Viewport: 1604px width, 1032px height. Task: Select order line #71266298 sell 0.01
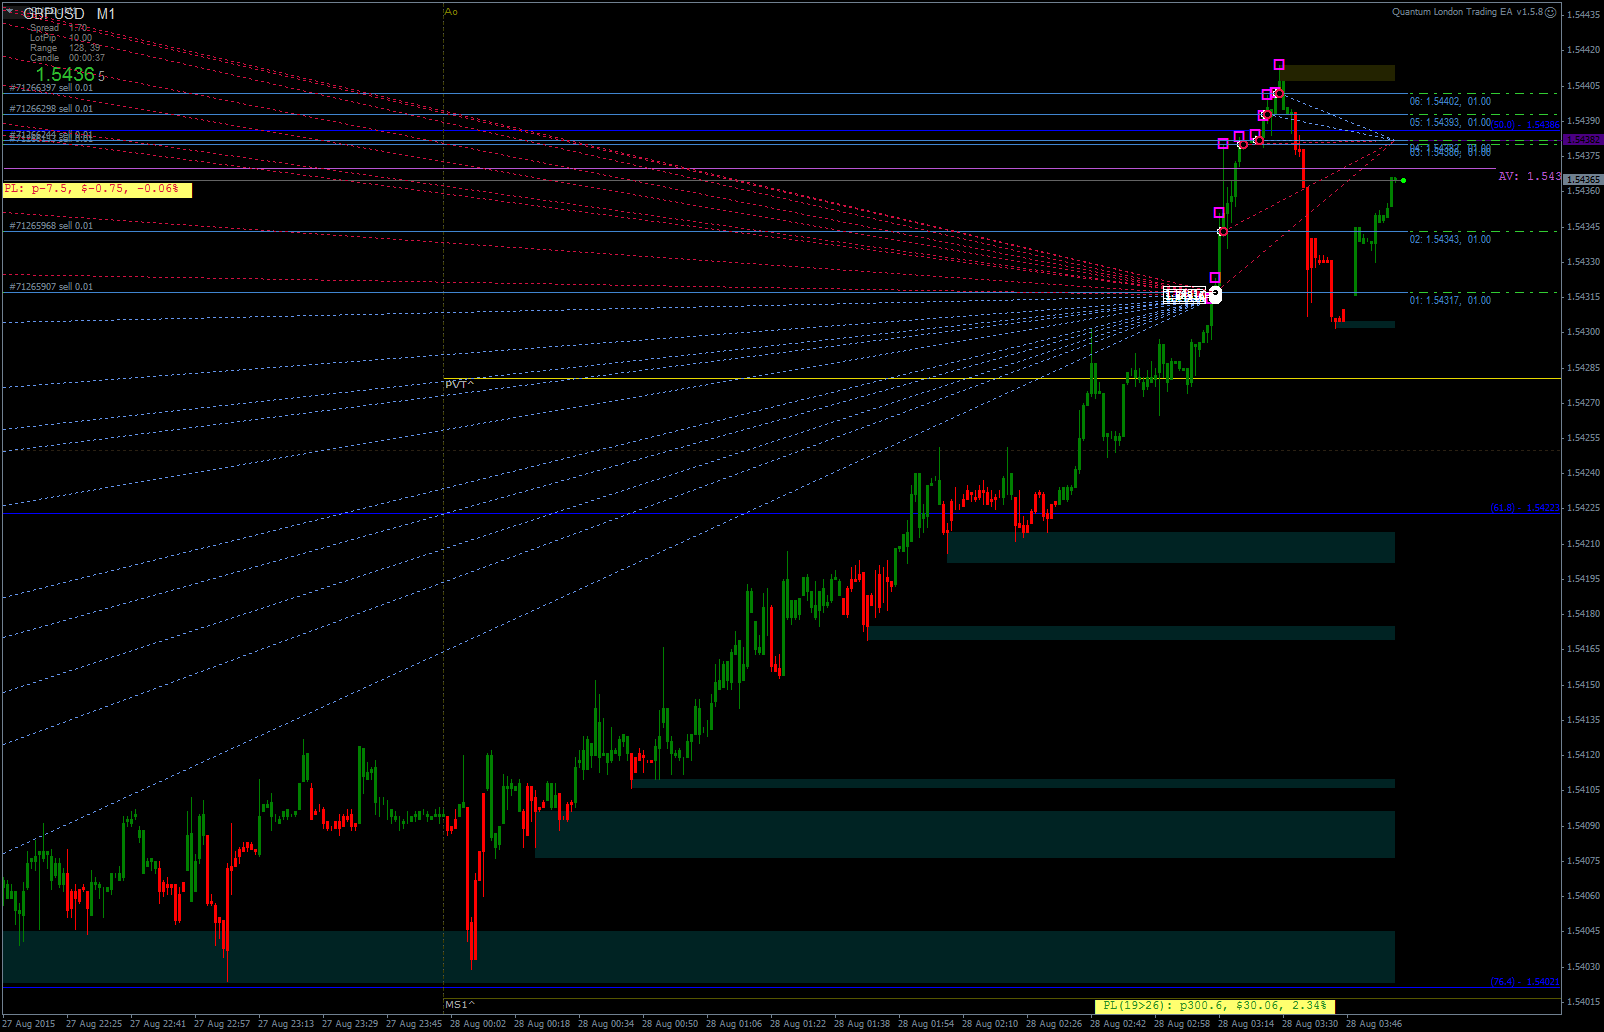(x=51, y=108)
